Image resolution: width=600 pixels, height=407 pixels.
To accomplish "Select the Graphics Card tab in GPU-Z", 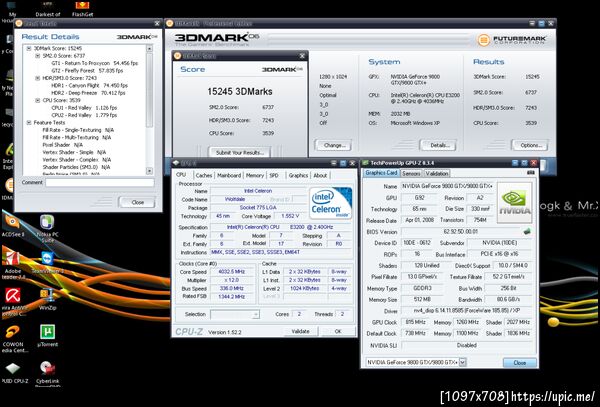I will coord(381,173).
